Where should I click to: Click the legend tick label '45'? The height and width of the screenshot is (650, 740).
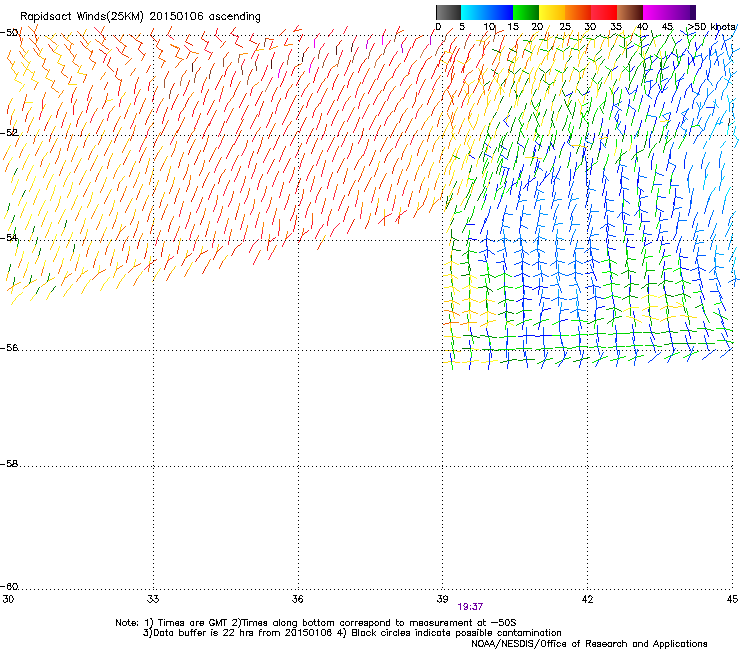pos(667,27)
